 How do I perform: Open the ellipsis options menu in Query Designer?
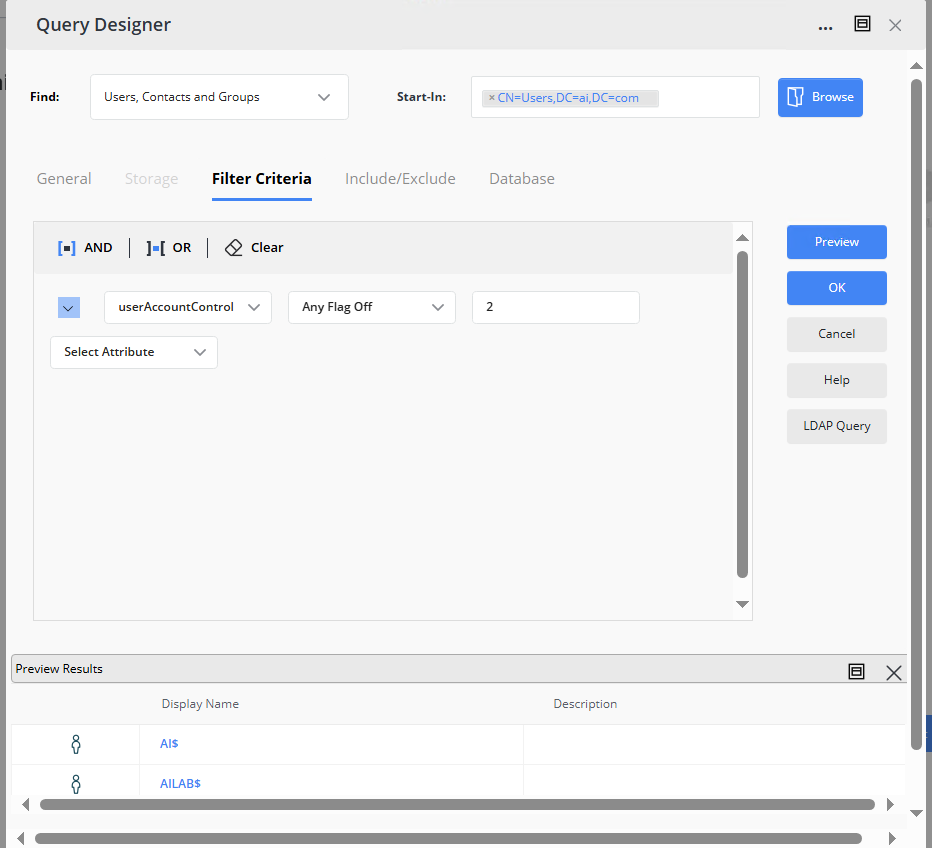pyautogui.click(x=825, y=25)
